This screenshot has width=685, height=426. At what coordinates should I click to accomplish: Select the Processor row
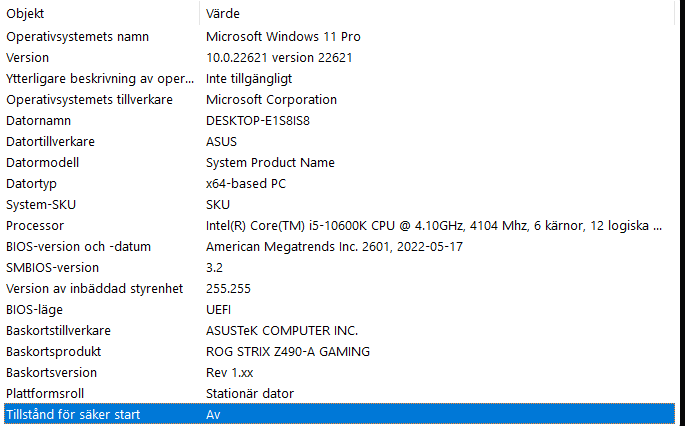tap(35, 226)
